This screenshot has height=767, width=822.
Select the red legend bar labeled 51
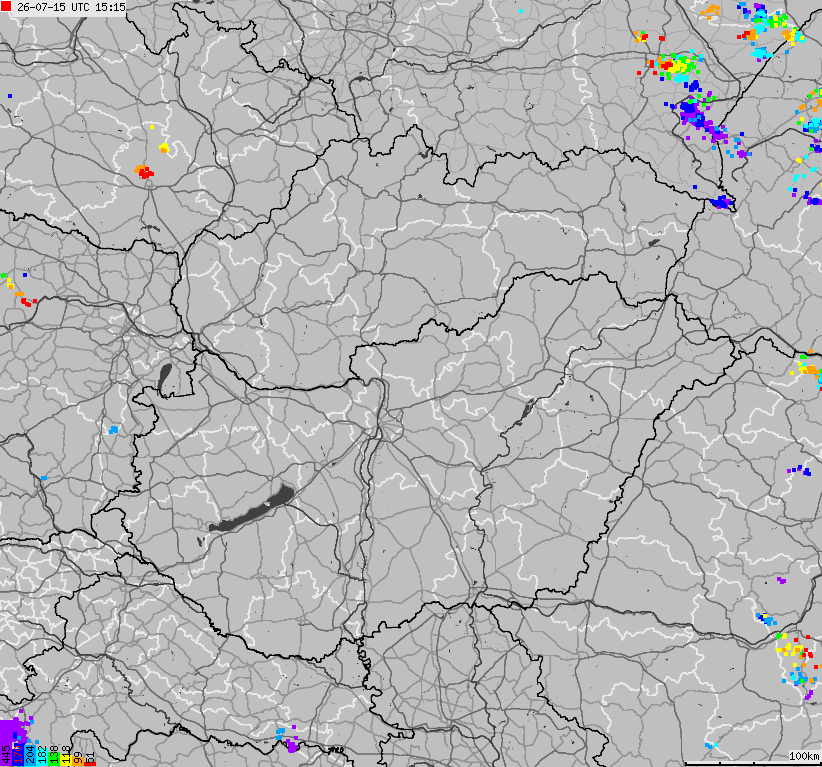pos(90,764)
